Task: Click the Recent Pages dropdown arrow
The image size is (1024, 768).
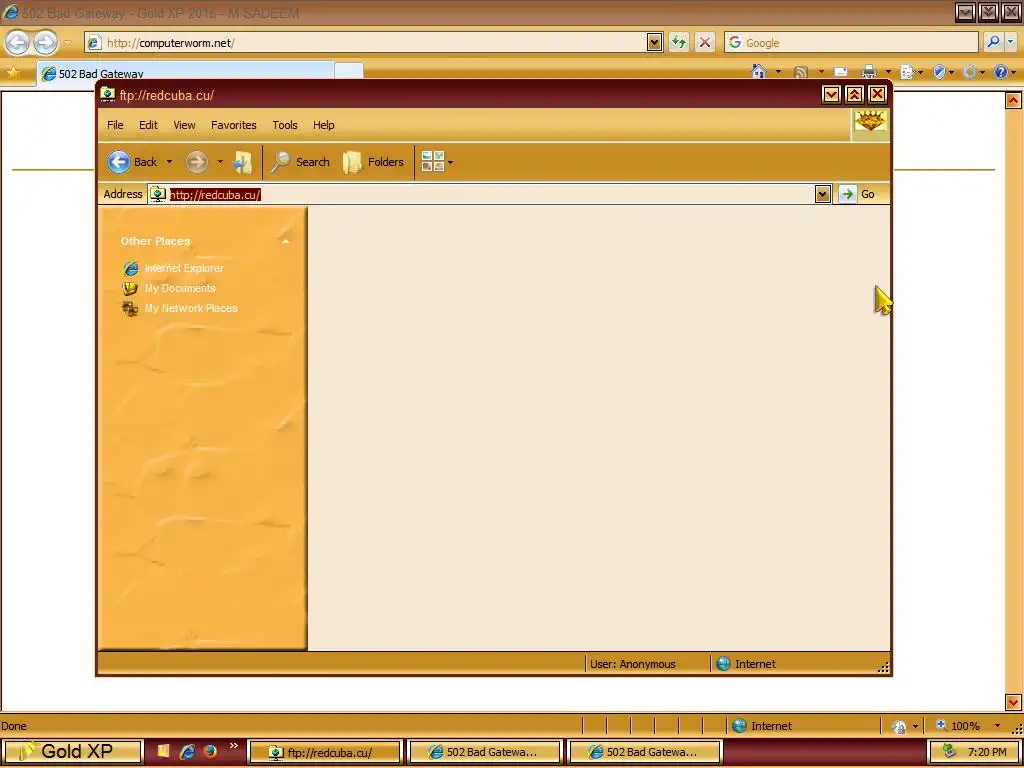Action: [x=67, y=43]
